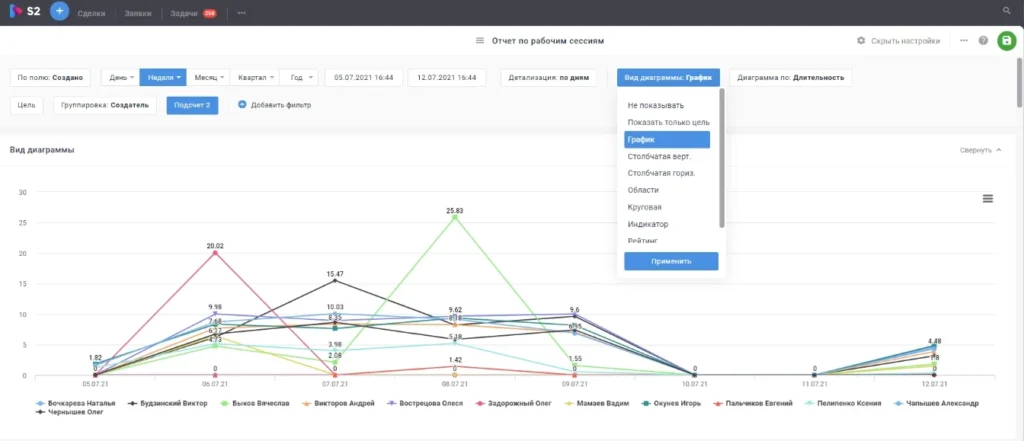The width and height of the screenshot is (1024, 441).
Task: Click the chart type list scrollbar
Action: click(x=722, y=158)
